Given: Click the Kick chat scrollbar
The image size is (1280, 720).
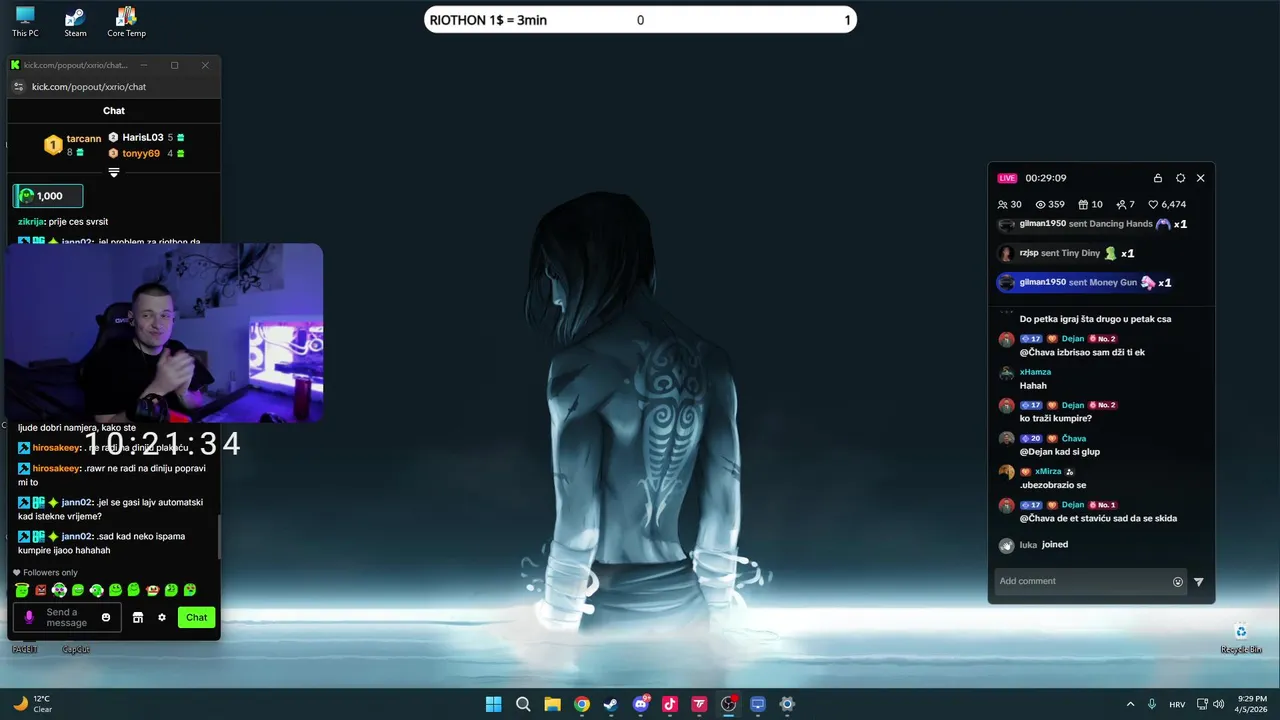Looking at the screenshot, I should pyautogui.click(x=219, y=537).
